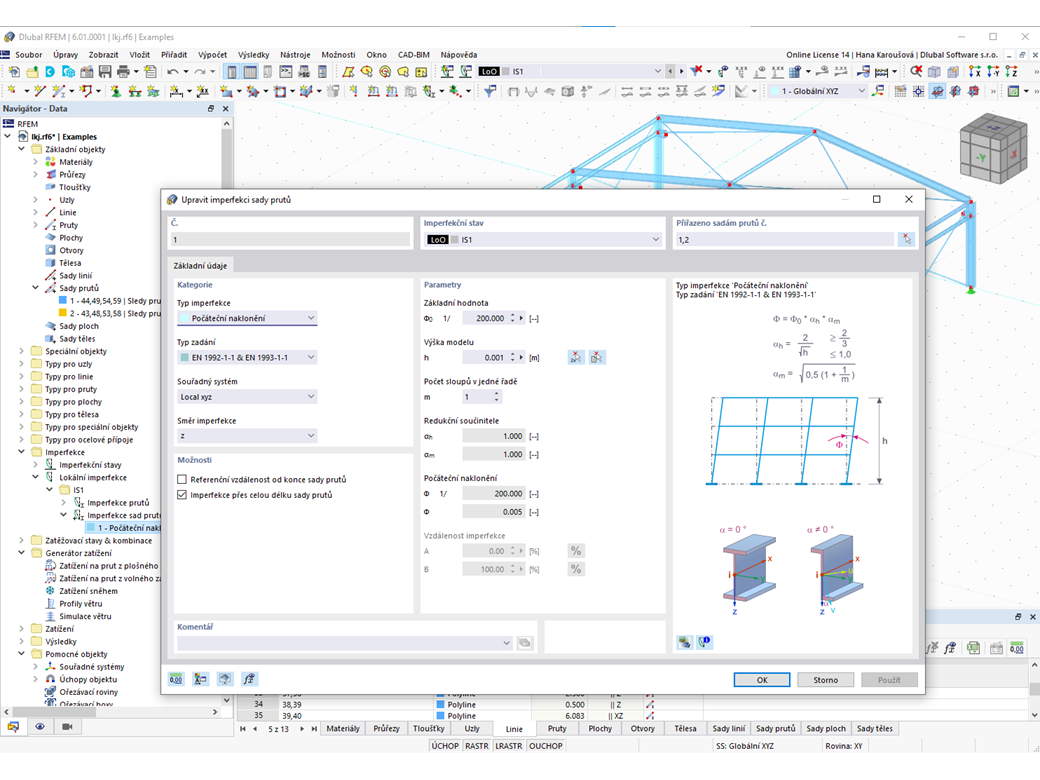1040x780 pixels.
Task: Click blue swatch of Polyline row 34
Action: [x=440, y=704]
